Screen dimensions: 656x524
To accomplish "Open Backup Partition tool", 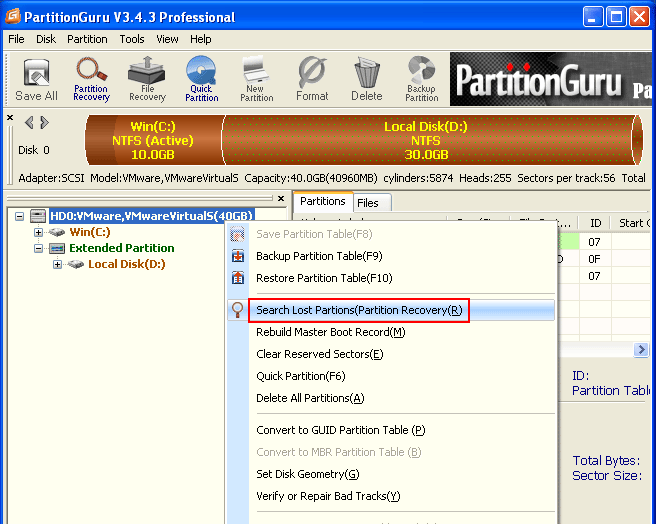I will (421, 80).
